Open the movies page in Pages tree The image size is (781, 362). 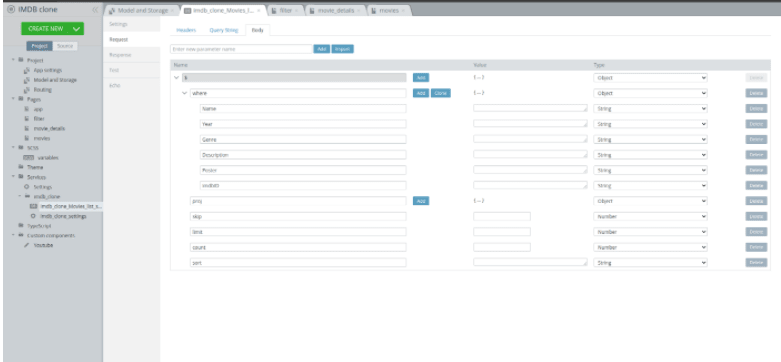pos(41,138)
